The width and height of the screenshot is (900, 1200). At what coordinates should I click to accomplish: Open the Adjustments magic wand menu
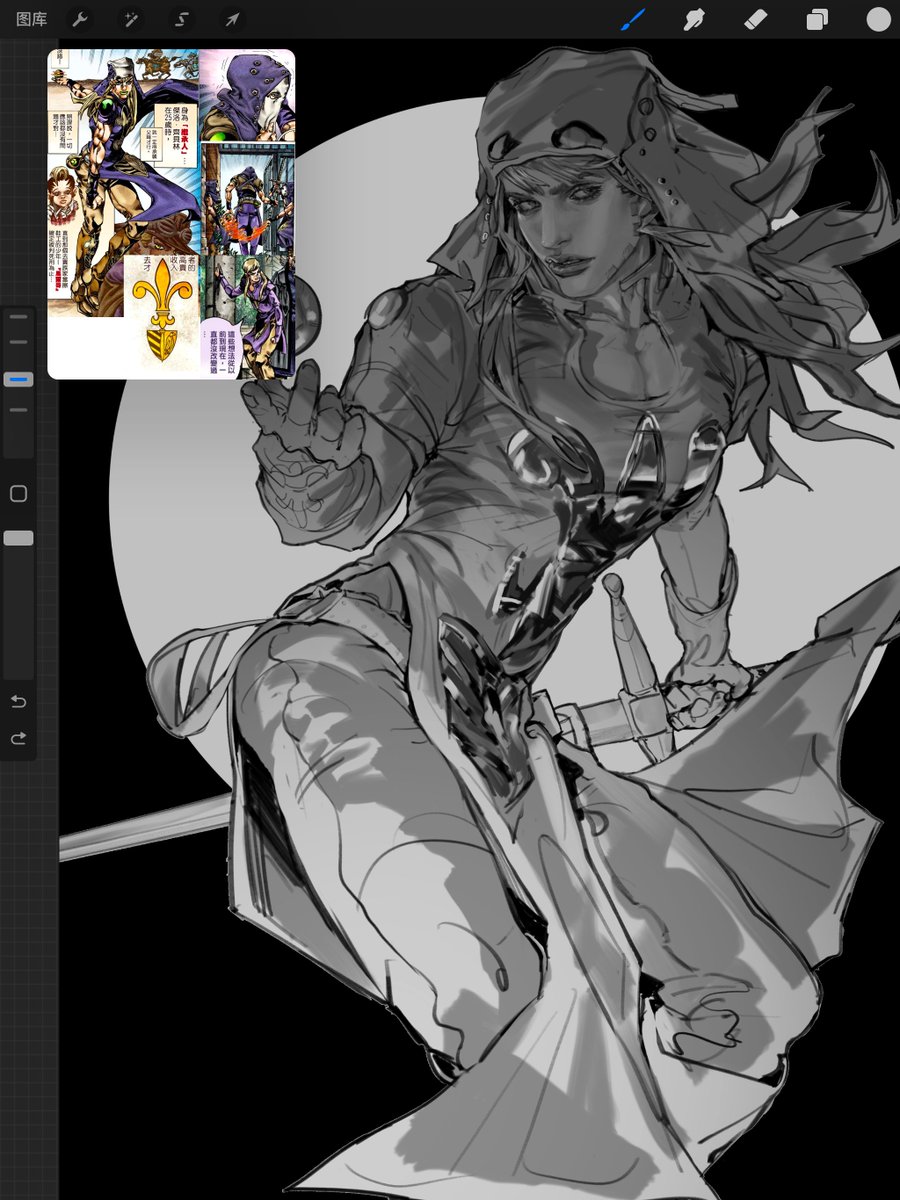pos(131,19)
